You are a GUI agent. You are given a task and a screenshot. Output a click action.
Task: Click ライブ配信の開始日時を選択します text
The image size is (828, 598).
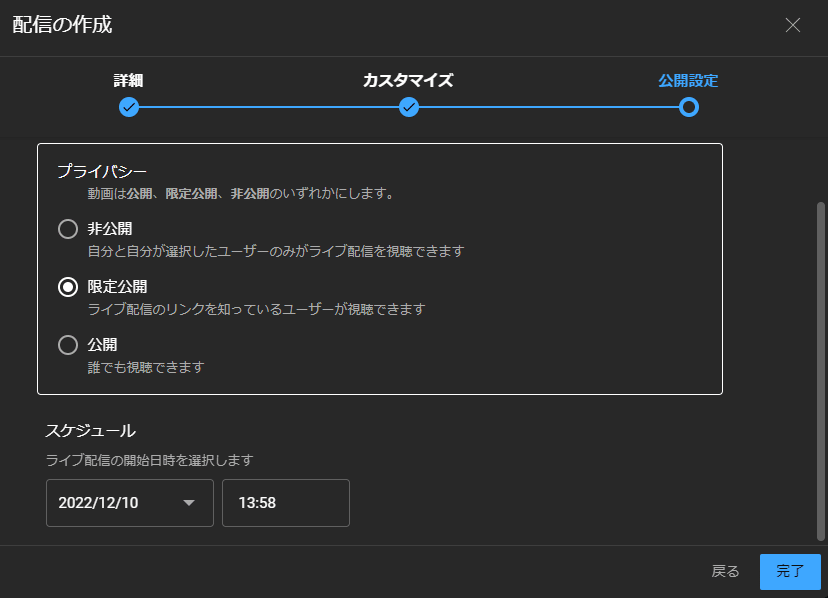click(x=149, y=460)
